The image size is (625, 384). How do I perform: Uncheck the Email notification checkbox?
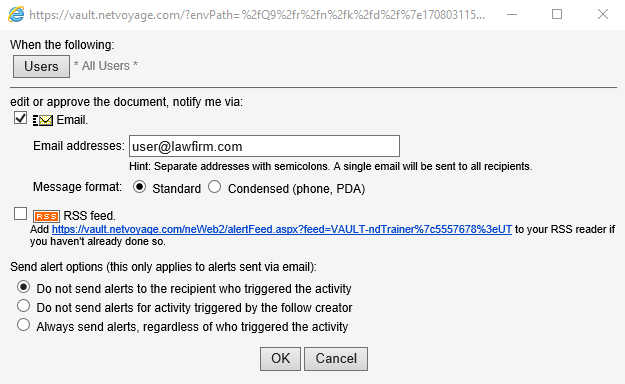point(20,118)
